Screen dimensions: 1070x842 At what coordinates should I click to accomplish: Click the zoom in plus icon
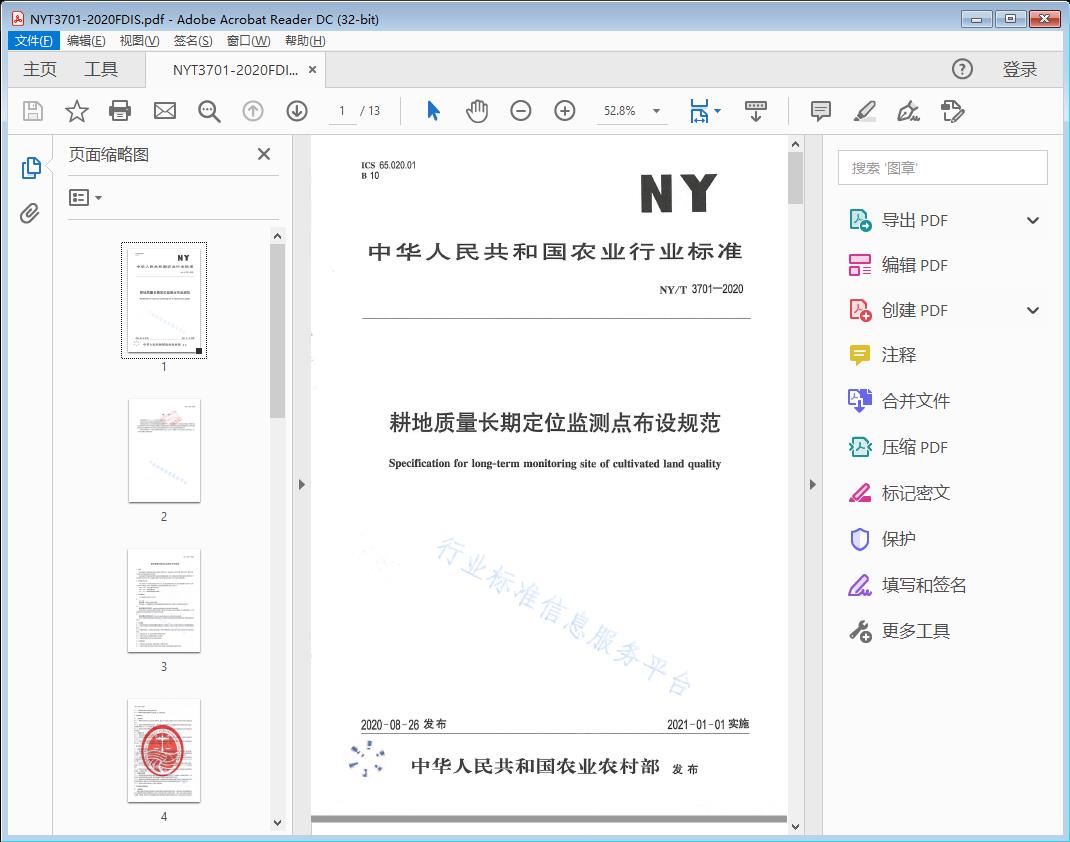coord(565,111)
